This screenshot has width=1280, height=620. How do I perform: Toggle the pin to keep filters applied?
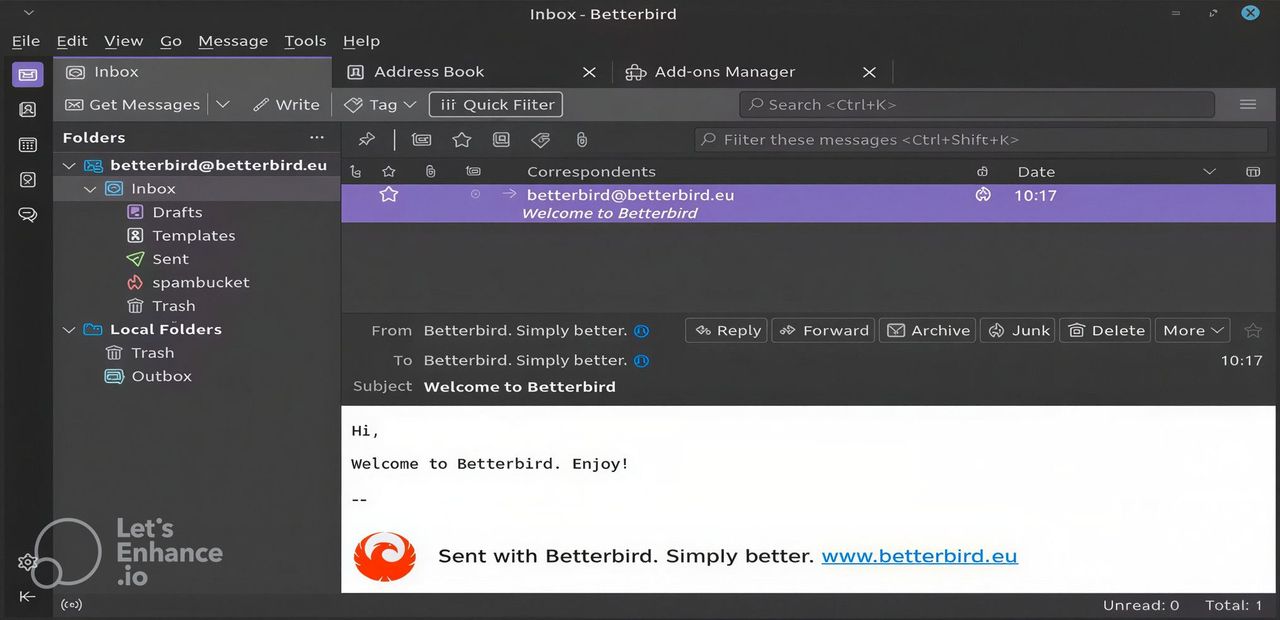[x=367, y=140]
